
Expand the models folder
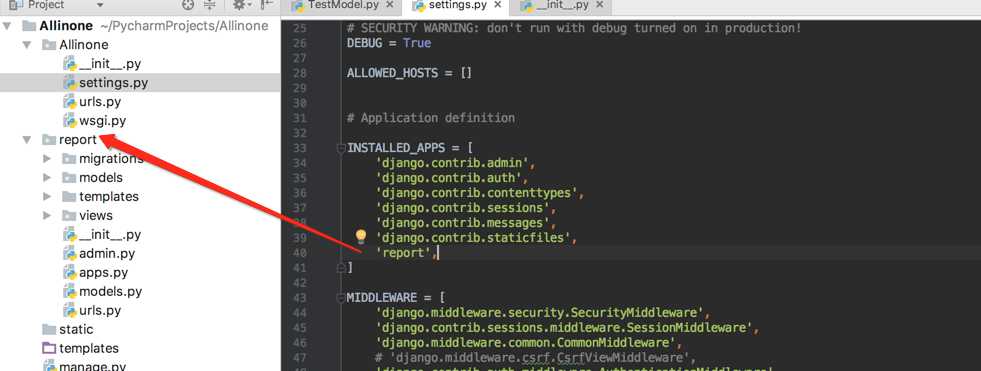click(47, 178)
